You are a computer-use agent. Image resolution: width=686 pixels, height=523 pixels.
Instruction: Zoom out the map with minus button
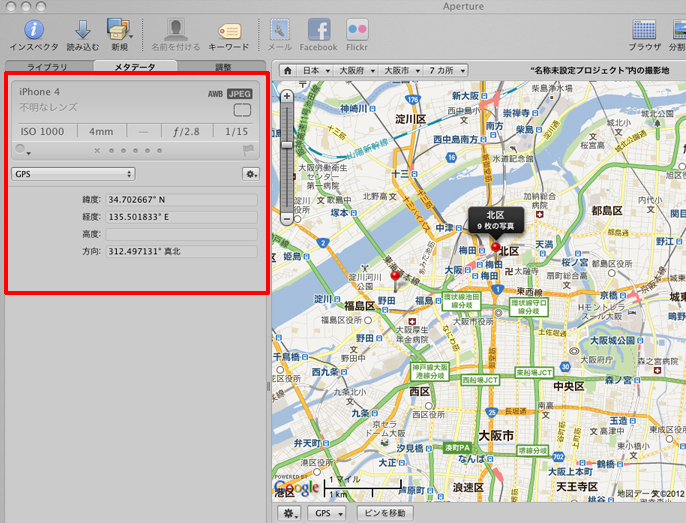pyautogui.click(x=287, y=218)
